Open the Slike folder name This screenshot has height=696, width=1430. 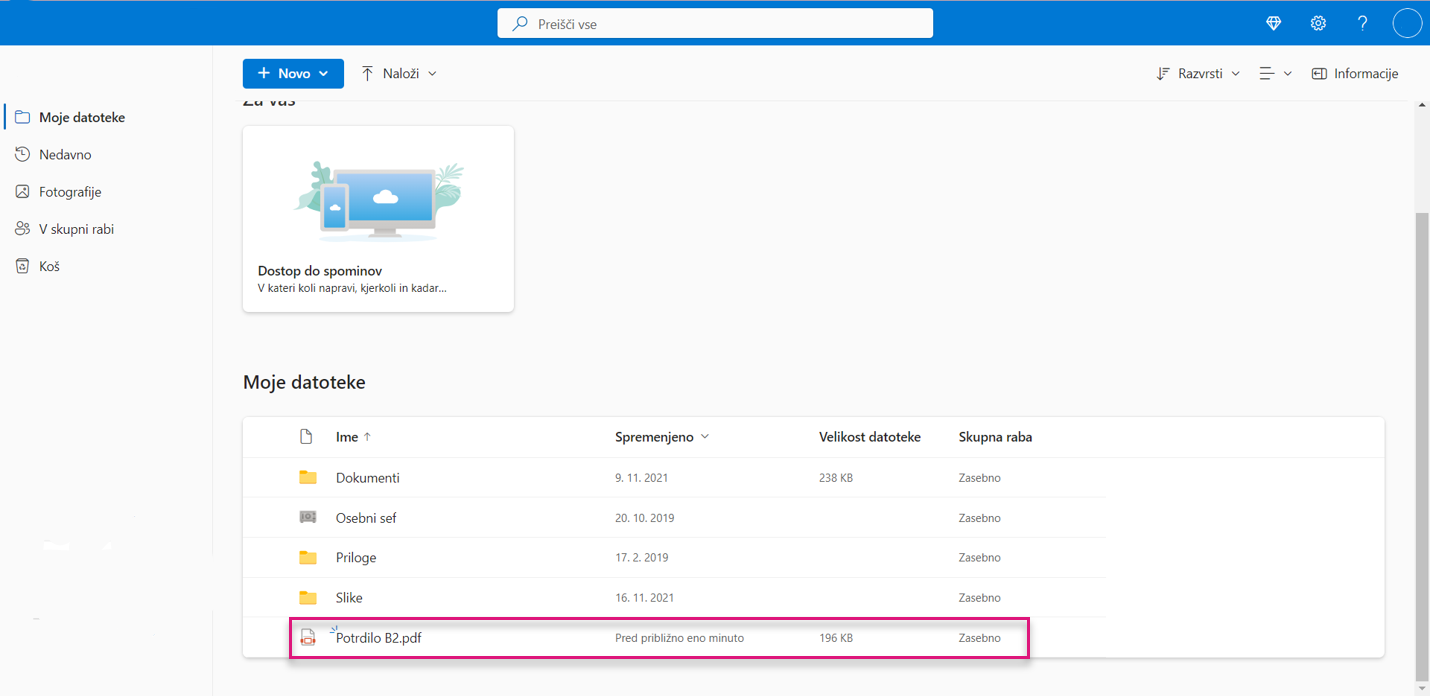click(349, 598)
